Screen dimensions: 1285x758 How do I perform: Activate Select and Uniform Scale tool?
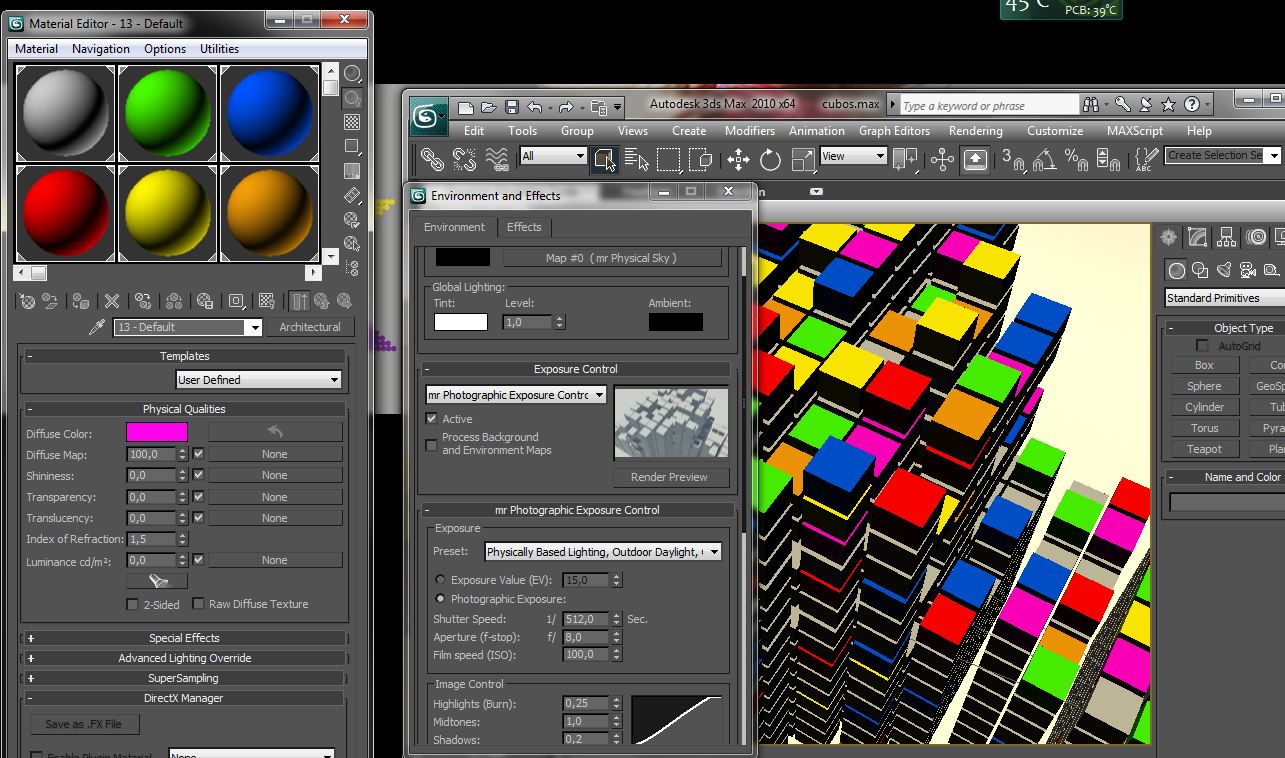coord(803,158)
